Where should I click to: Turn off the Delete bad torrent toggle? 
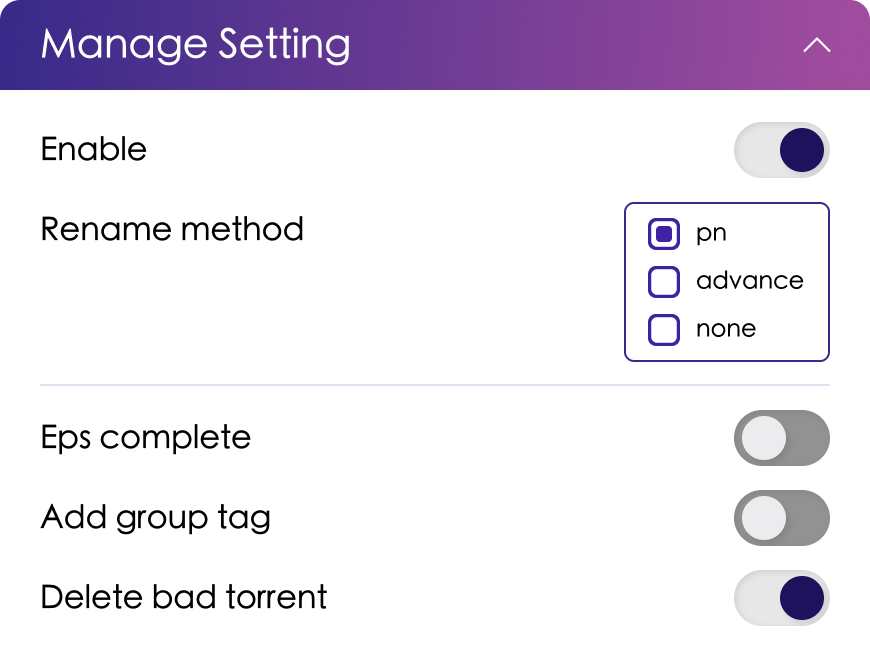pos(781,598)
